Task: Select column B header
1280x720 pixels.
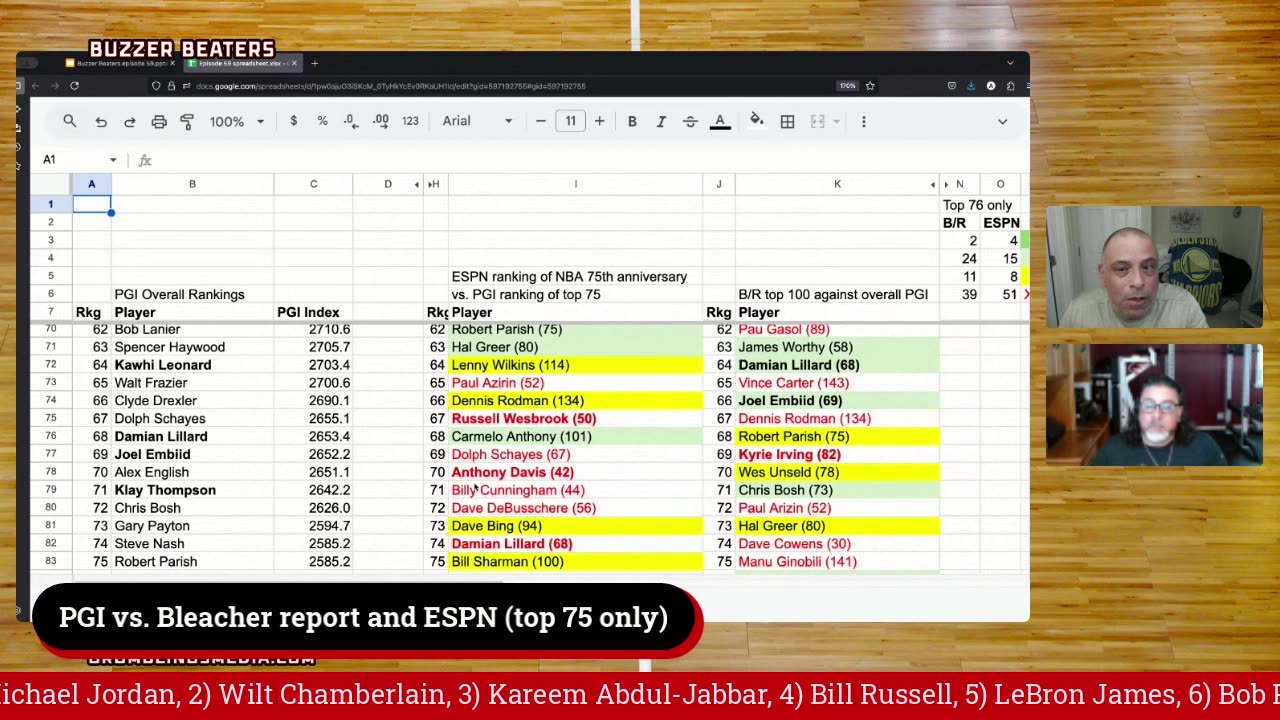Action: coord(192,184)
